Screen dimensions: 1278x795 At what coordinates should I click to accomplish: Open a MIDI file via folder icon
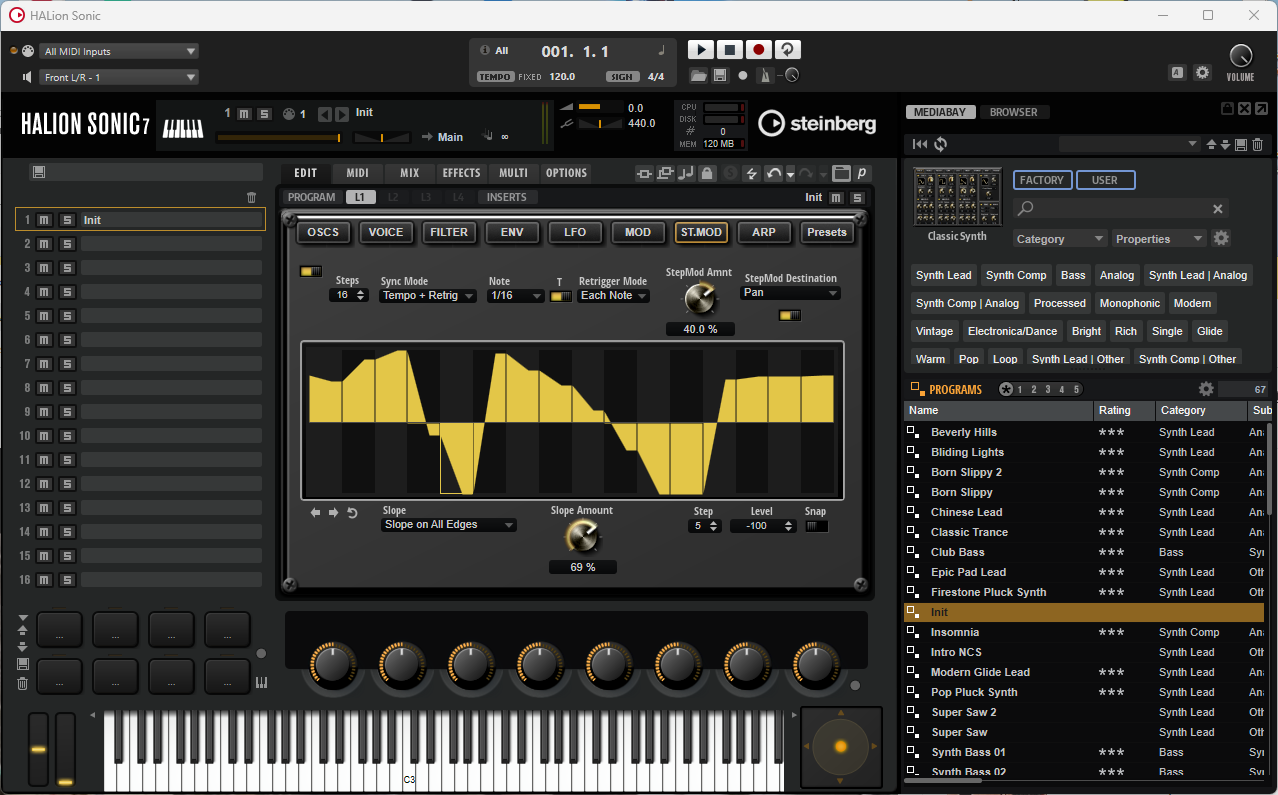(699, 76)
